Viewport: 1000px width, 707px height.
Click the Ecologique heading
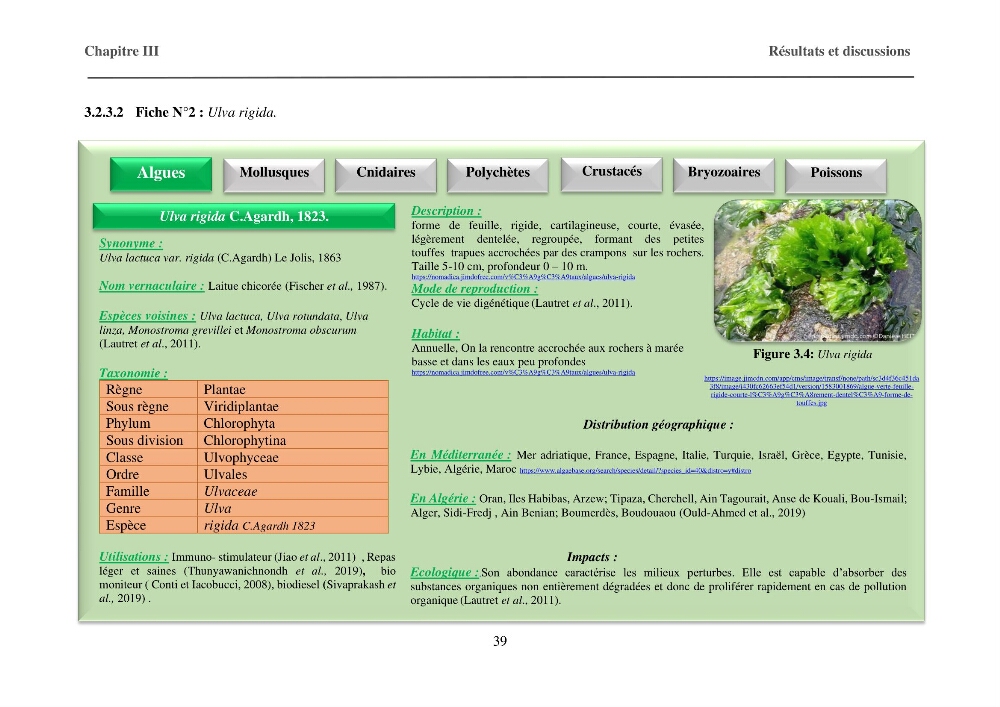(445, 572)
